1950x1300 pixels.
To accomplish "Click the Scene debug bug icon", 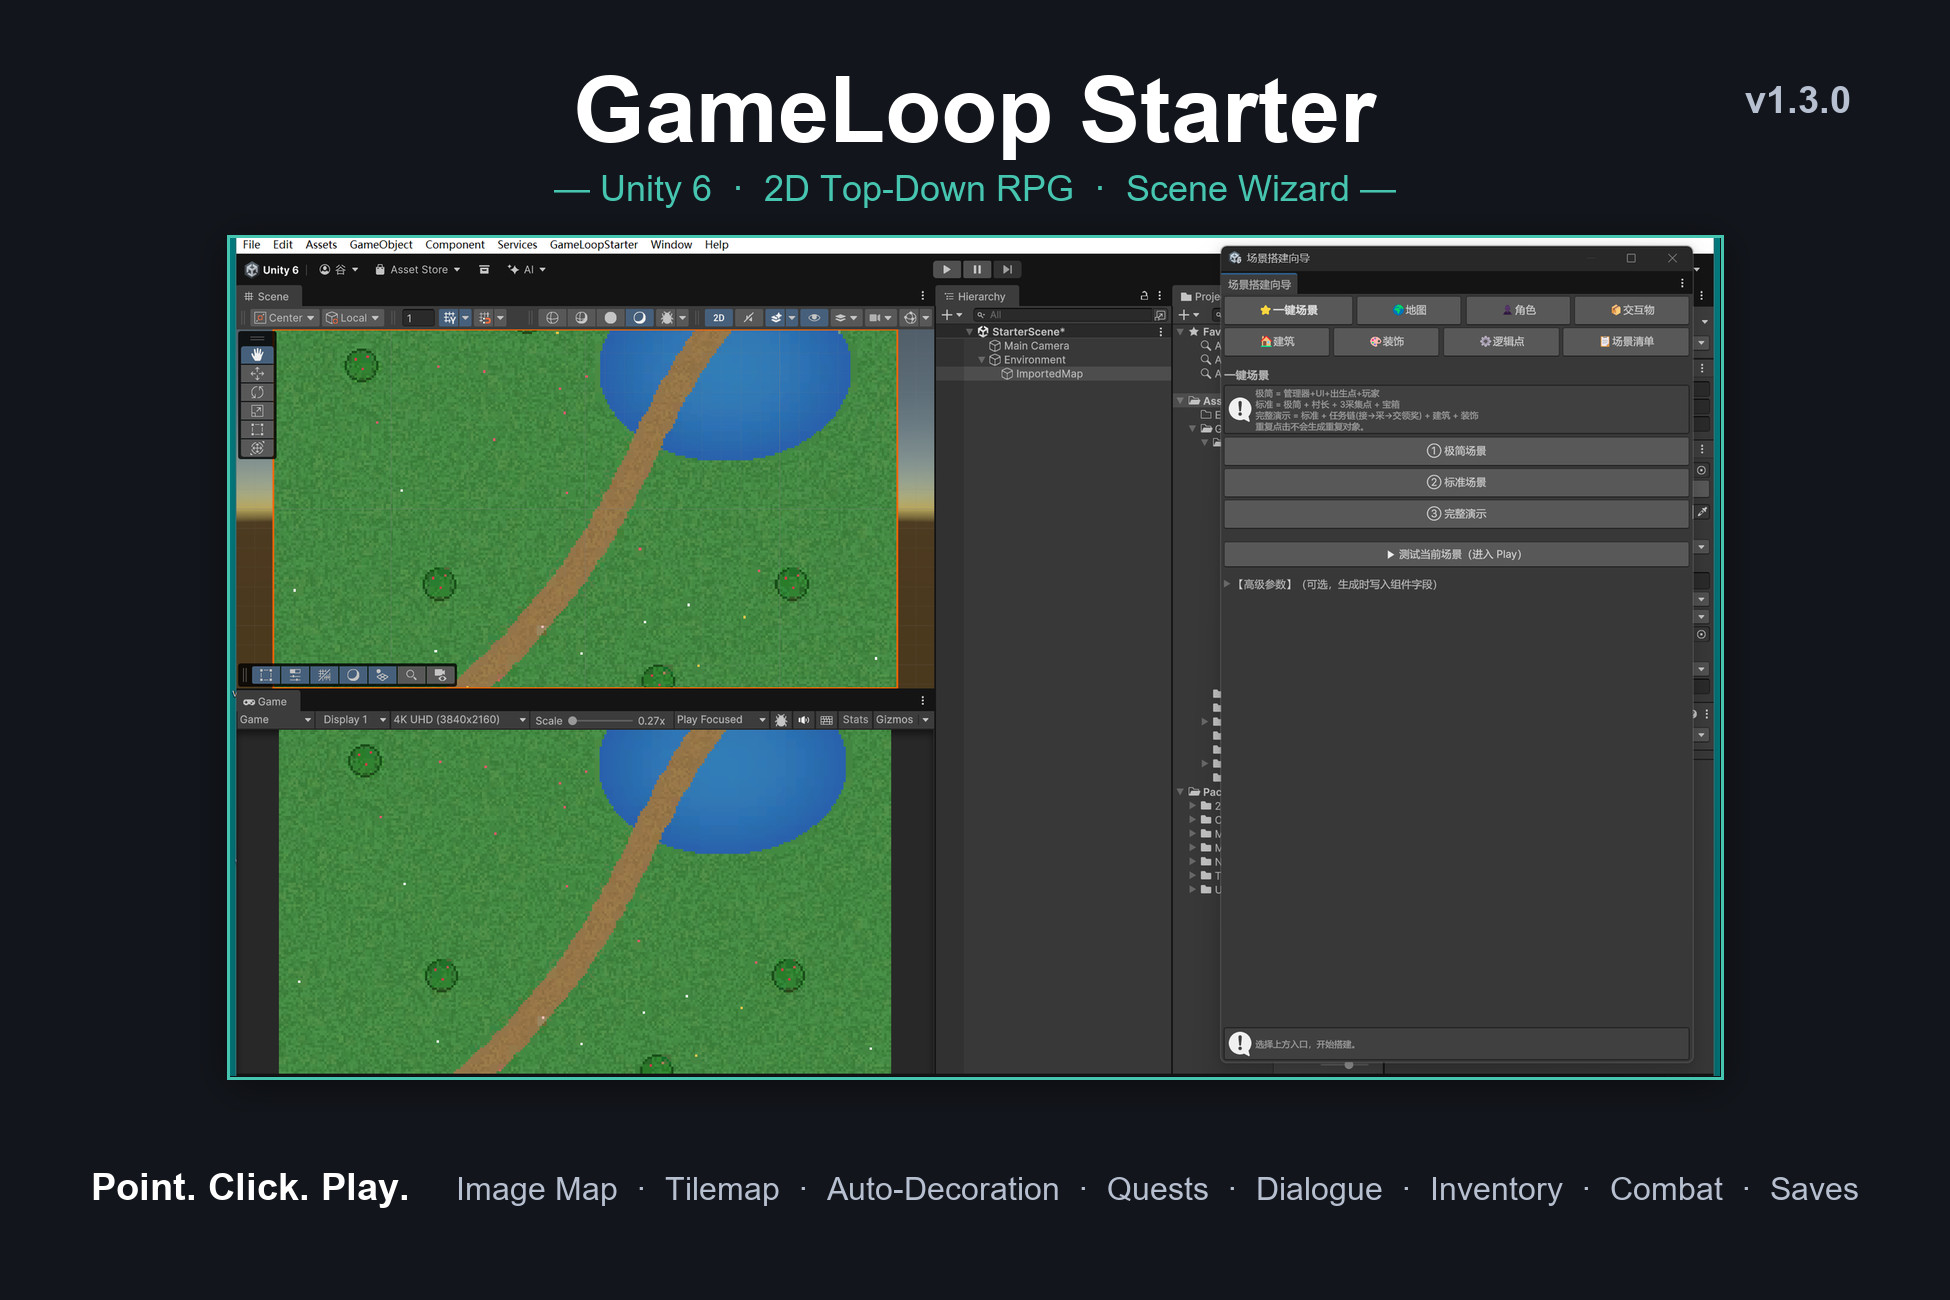I will coord(668,318).
